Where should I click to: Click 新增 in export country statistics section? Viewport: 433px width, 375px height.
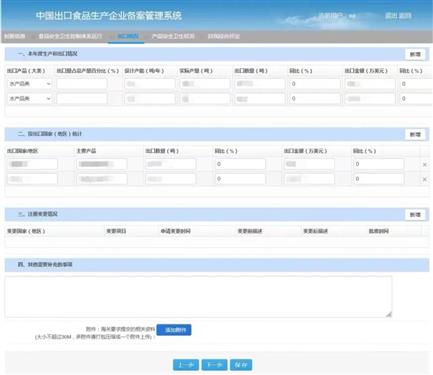click(x=415, y=135)
